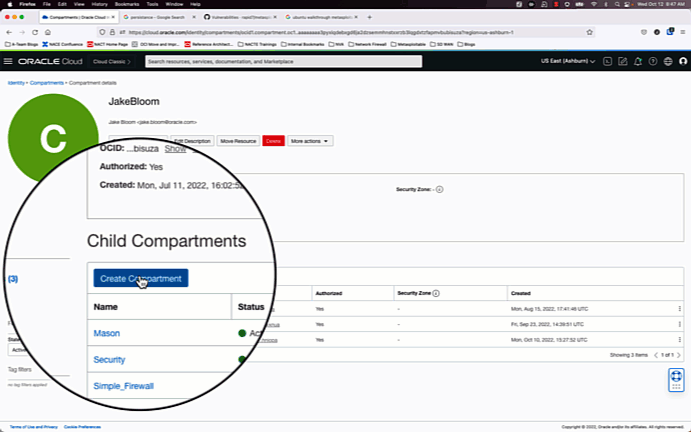Go to previous page of compartments table
This screenshot has height=432, width=691.
click(x=656, y=355)
